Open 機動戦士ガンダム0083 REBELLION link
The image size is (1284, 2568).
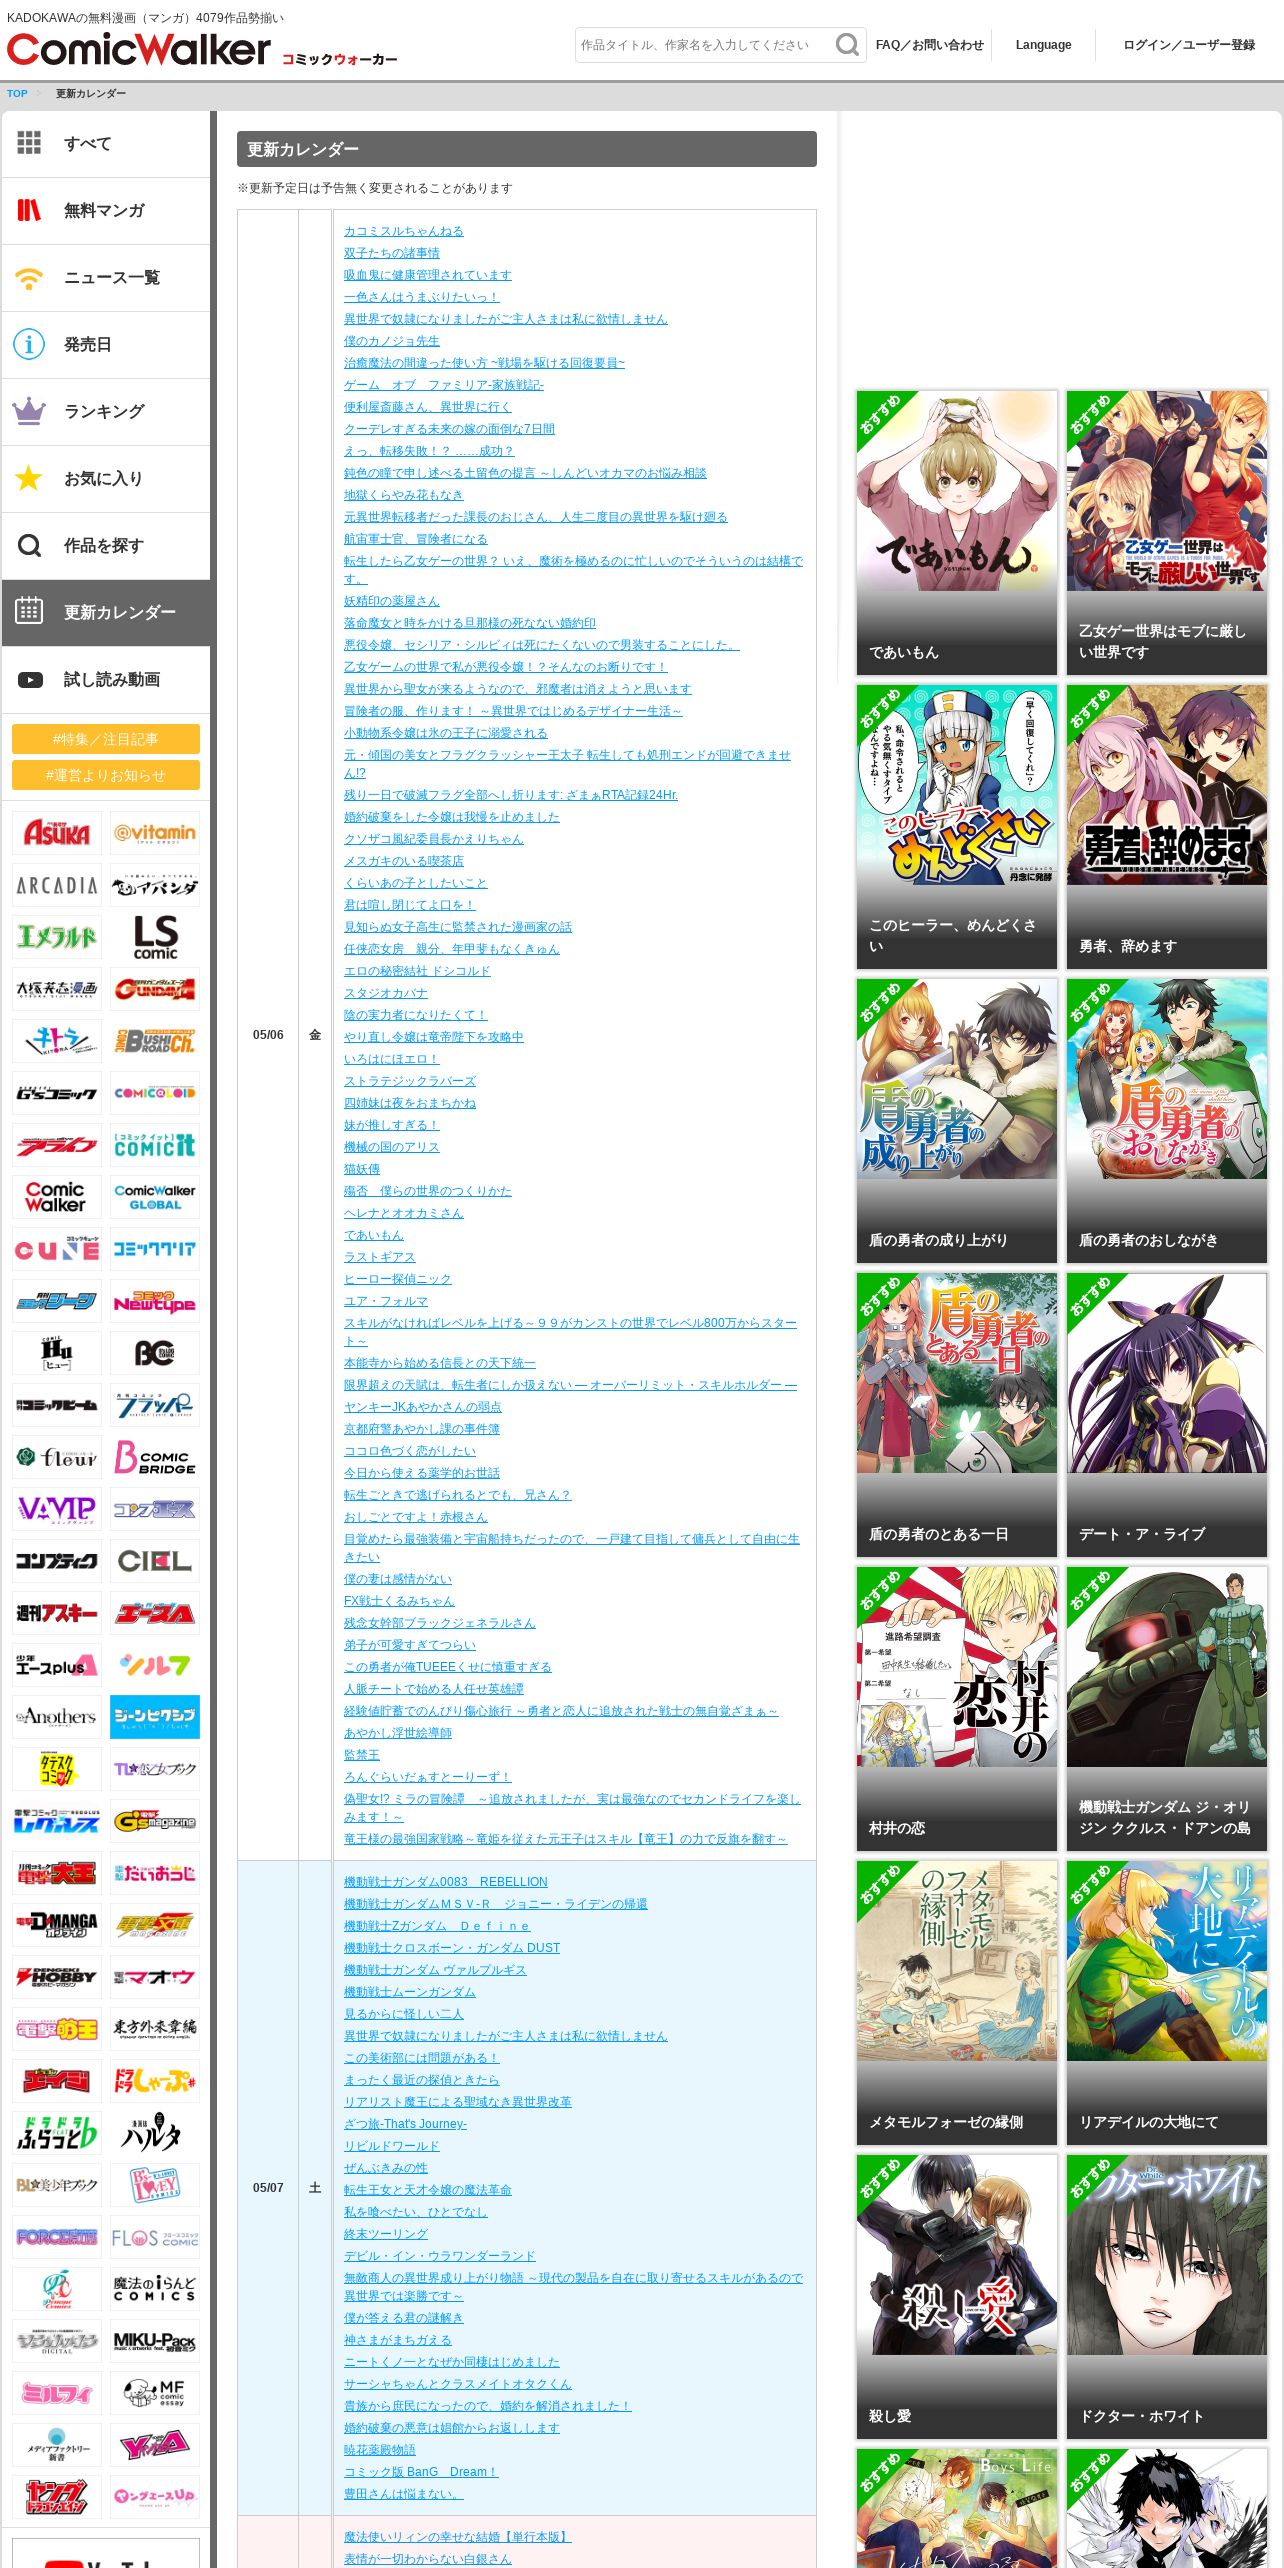(x=446, y=1882)
